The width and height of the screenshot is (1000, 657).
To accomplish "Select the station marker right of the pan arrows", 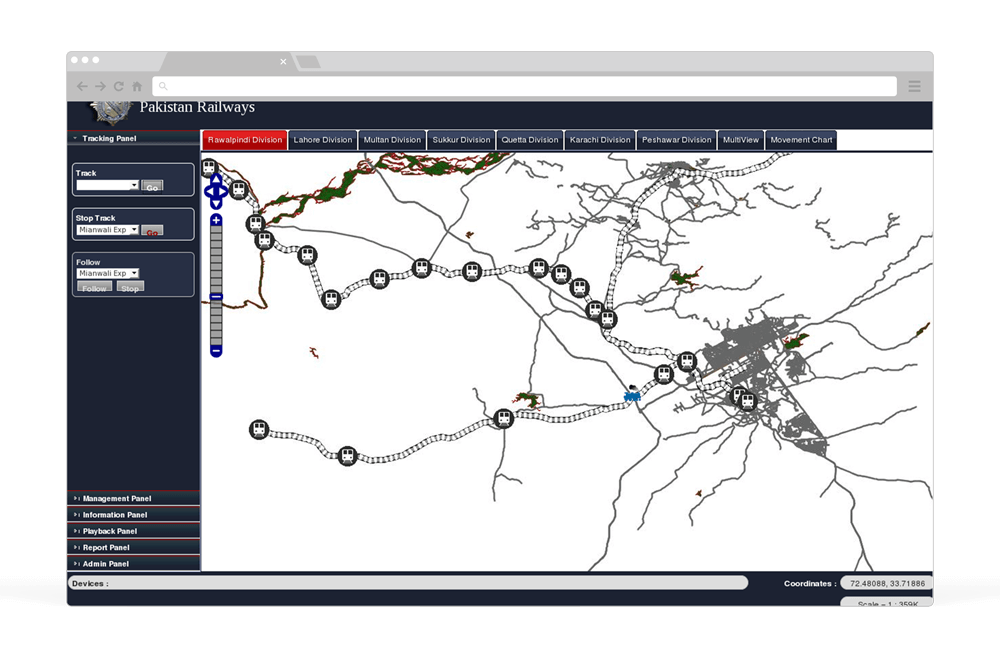I will [x=239, y=189].
